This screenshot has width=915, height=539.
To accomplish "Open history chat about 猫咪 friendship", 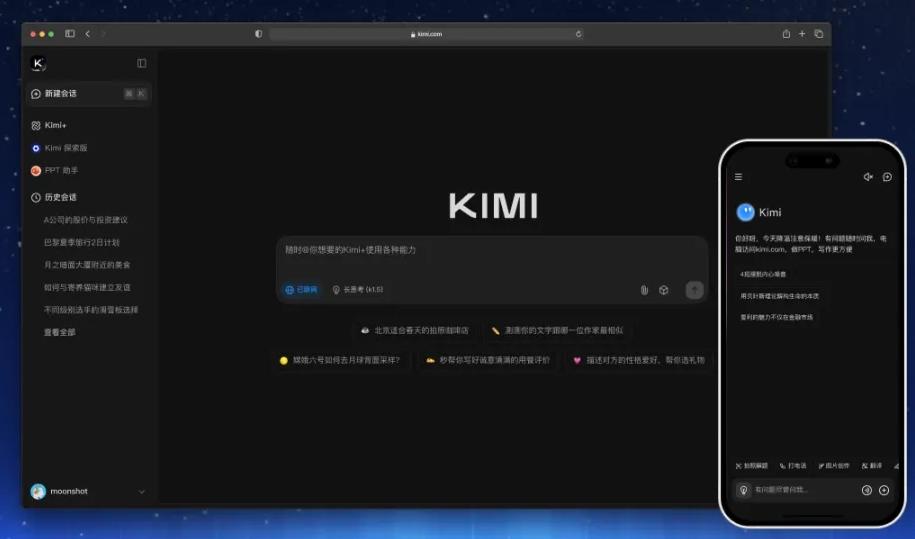I will [87, 287].
